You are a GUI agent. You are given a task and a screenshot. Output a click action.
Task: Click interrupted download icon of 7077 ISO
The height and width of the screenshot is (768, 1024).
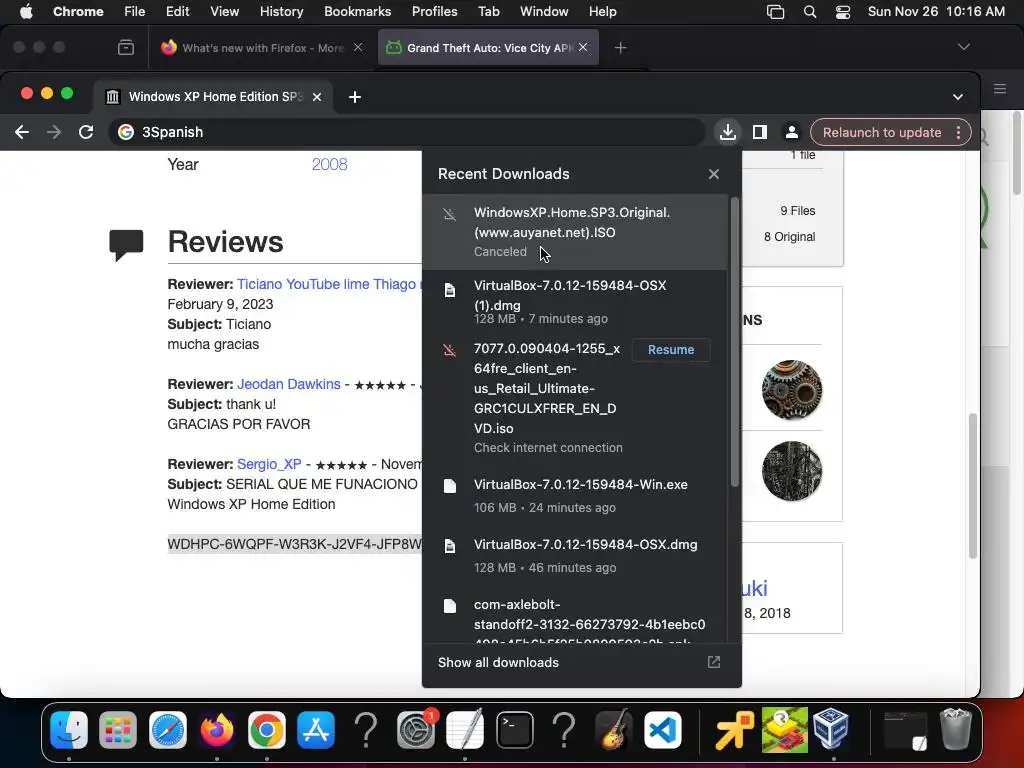click(x=450, y=351)
